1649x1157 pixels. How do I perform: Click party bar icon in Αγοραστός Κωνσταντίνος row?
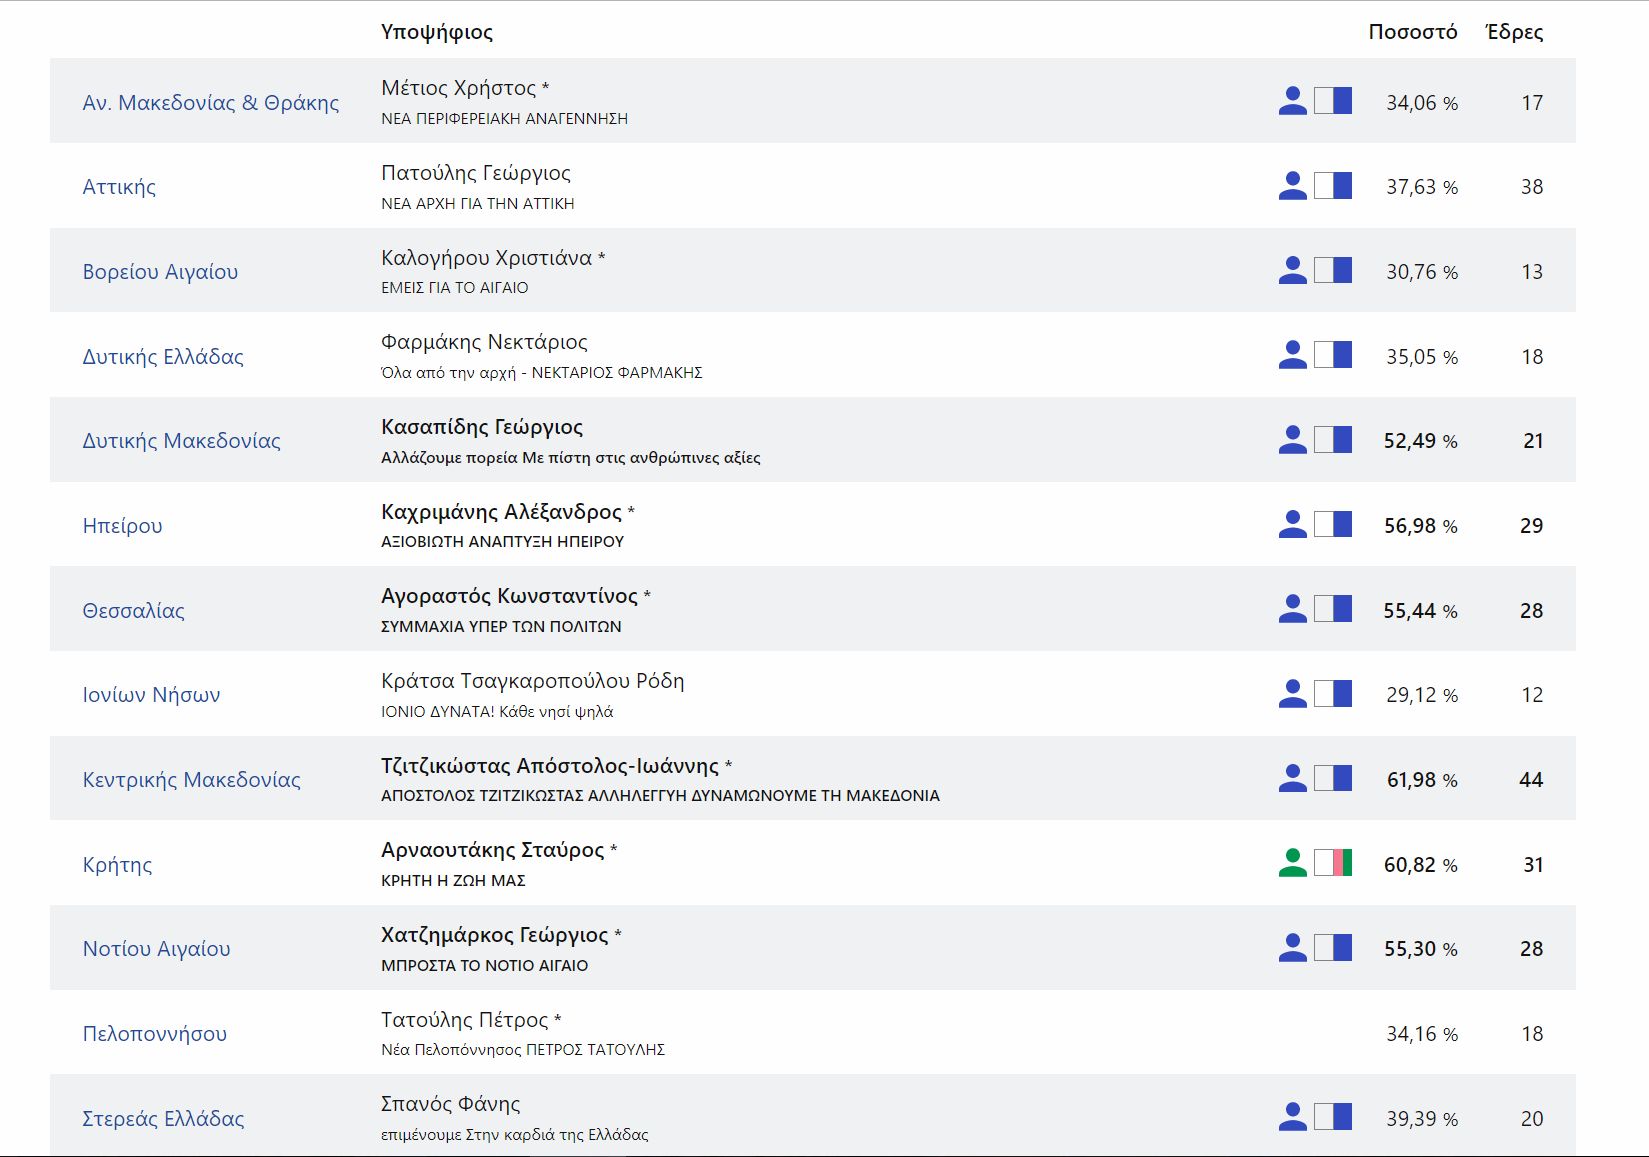coord(1333,608)
